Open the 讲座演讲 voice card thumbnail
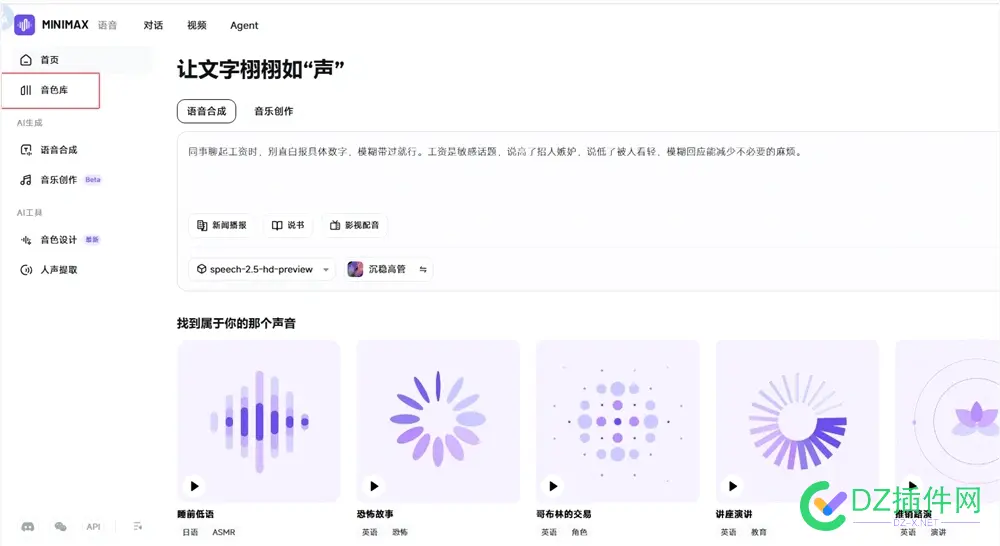The width and height of the screenshot is (1000, 546). 797,422
